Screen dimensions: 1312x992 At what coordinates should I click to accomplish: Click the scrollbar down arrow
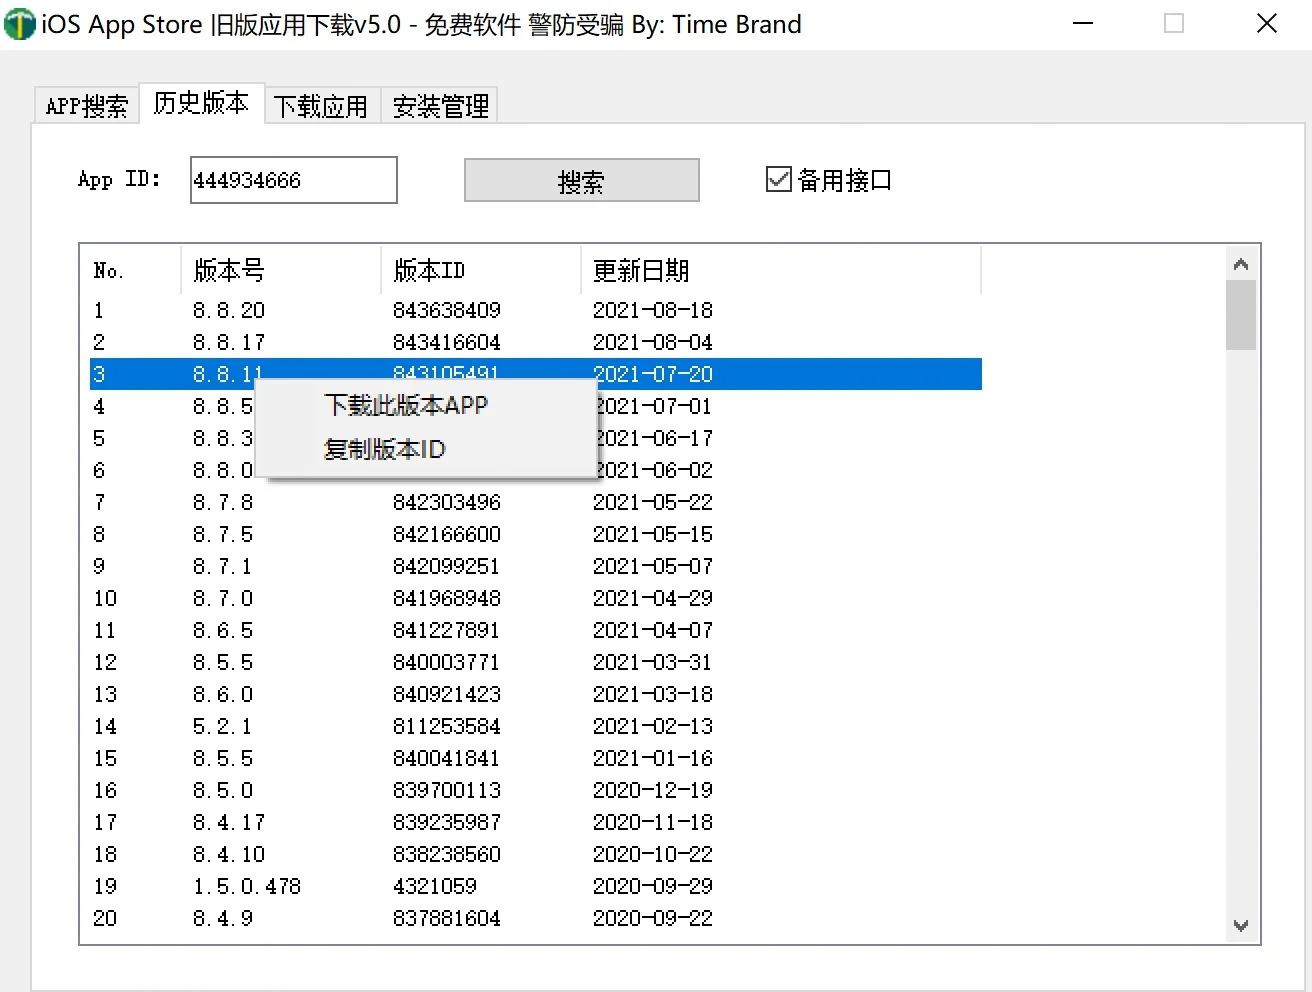tap(1240, 926)
